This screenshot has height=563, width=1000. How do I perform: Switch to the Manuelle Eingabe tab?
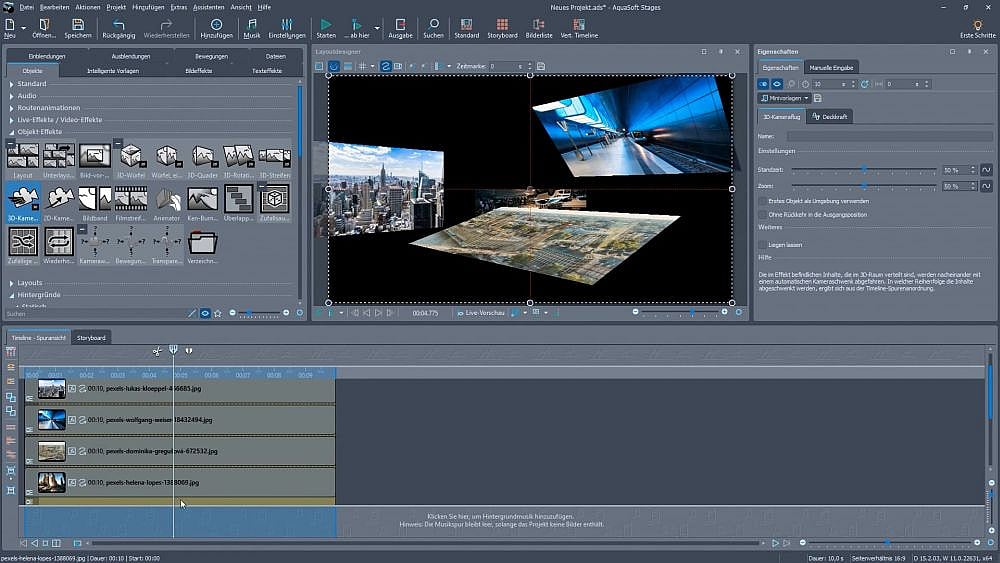pyautogui.click(x=832, y=67)
